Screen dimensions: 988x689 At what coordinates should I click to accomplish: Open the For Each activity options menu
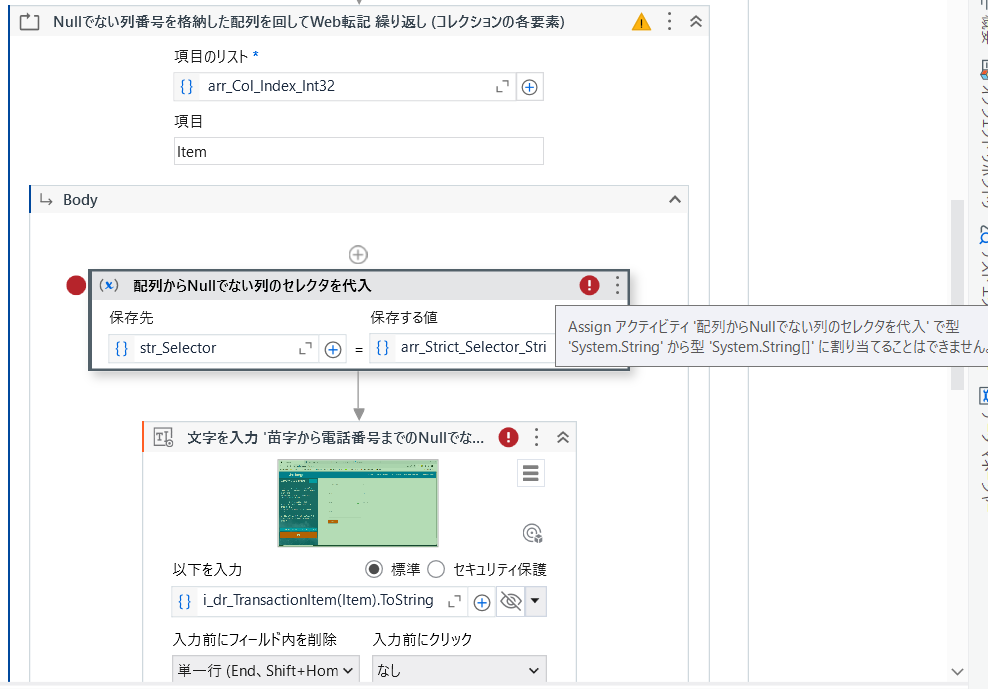point(669,21)
